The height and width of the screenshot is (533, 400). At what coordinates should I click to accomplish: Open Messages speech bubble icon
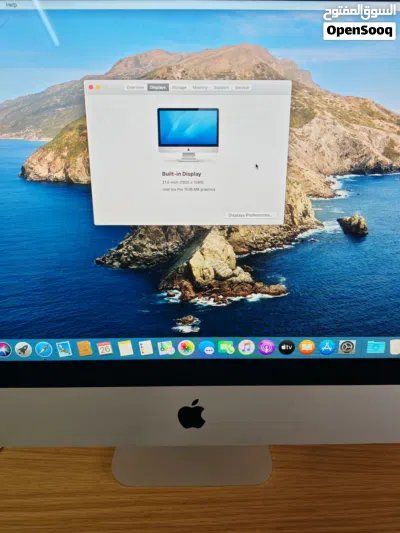point(207,348)
